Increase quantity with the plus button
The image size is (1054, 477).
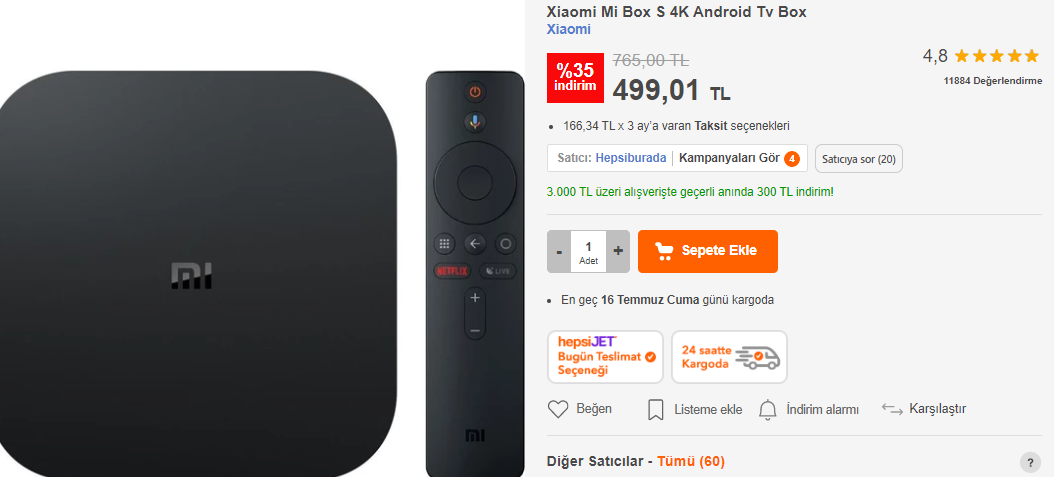tap(618, 251)
